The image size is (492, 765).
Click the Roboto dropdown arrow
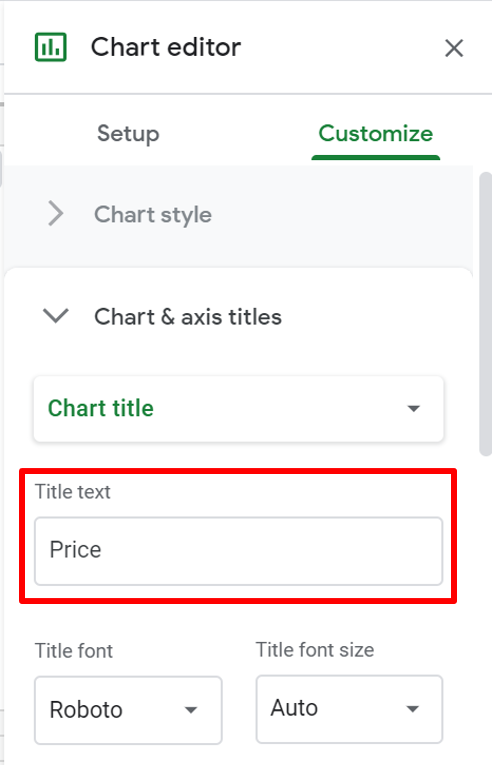click(191, 710)
